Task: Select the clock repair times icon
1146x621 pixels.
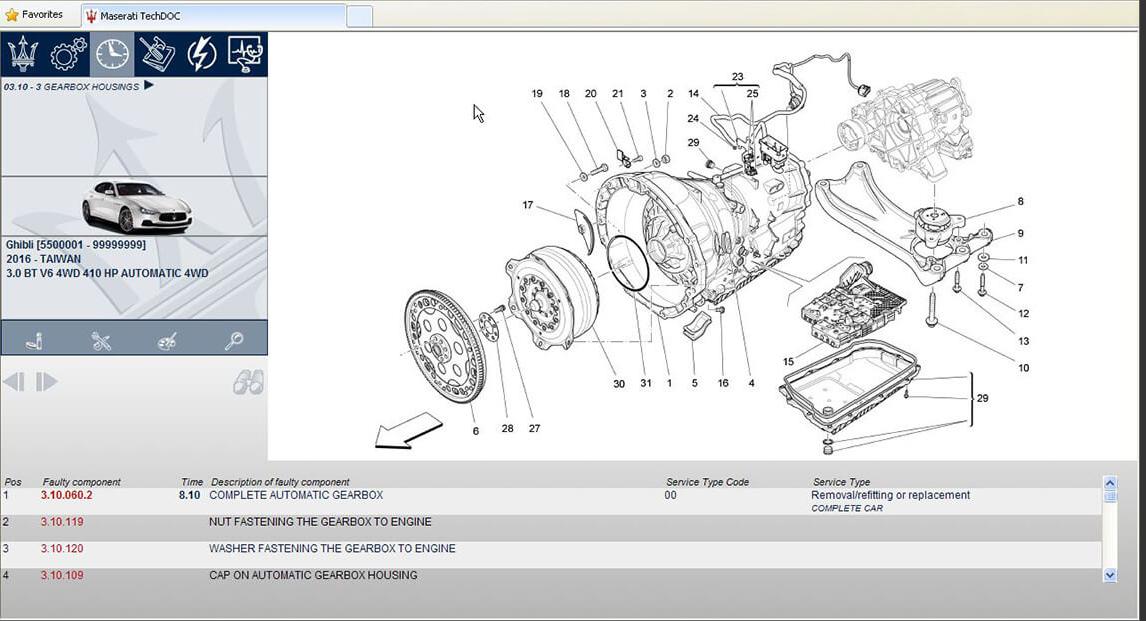Action: (x=112, y=54)
